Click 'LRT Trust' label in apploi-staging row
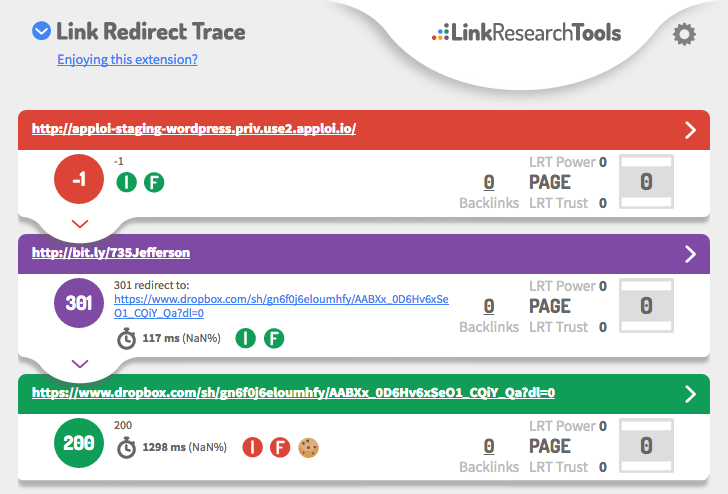Image resolution: width=728 pixels, height=494 pixels. pyautogui.click(x=559, y=203)
